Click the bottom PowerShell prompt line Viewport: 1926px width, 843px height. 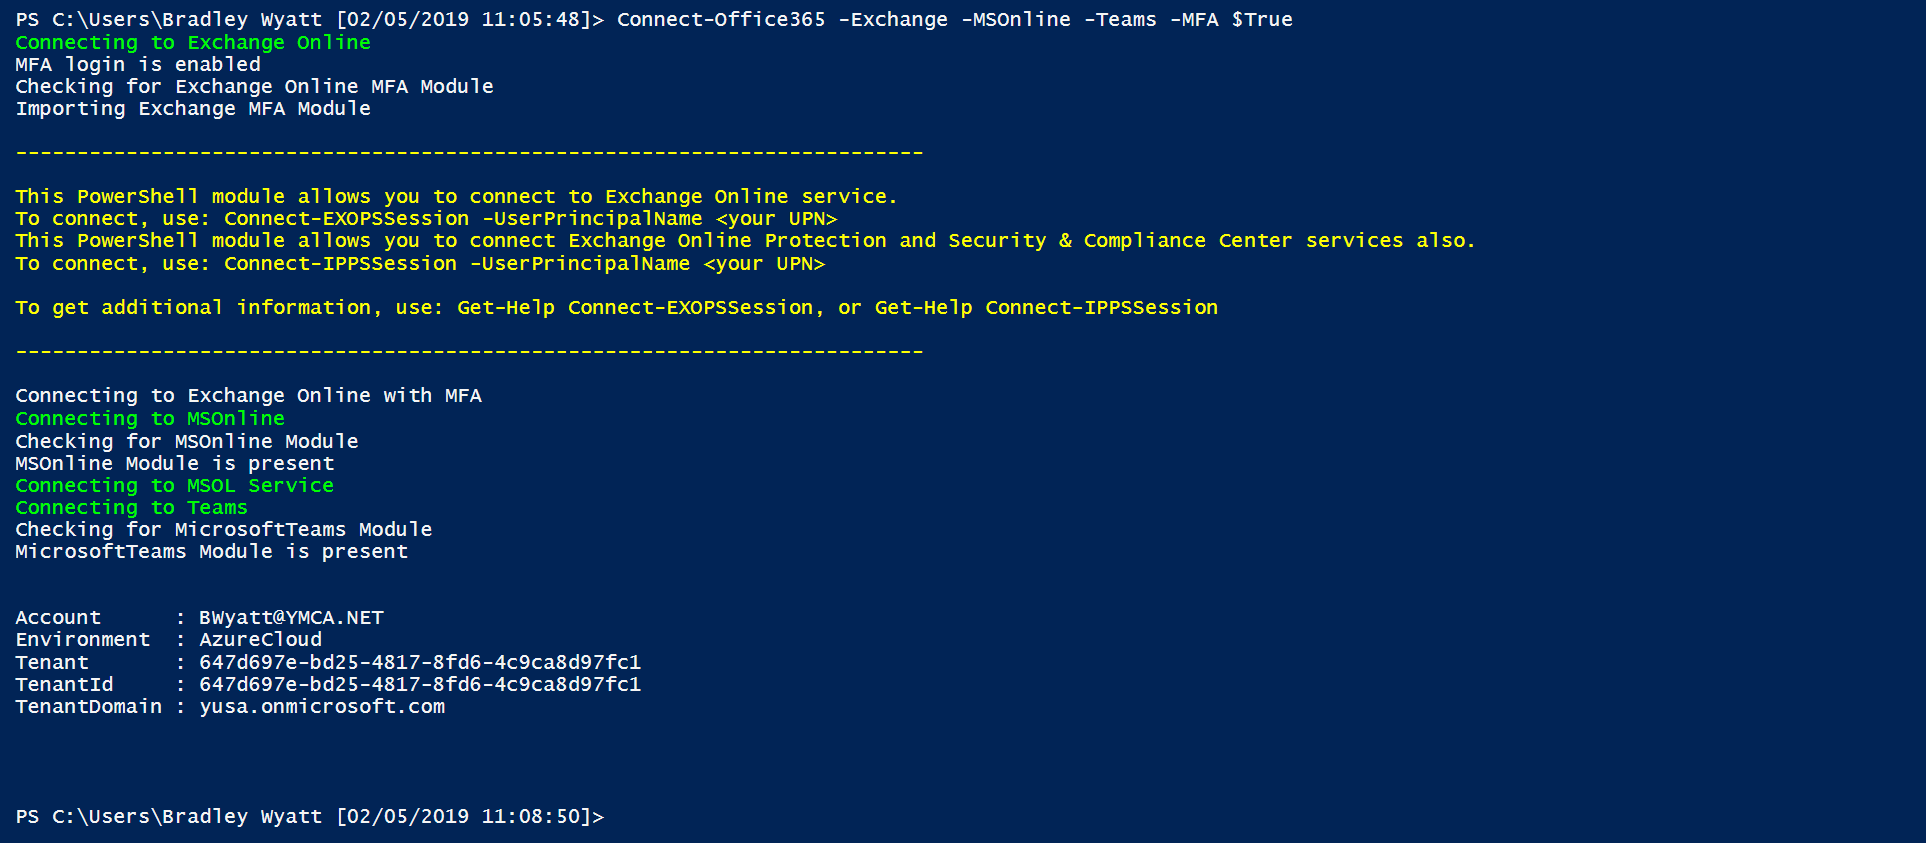pyautogui.click(x=310, y=816)
